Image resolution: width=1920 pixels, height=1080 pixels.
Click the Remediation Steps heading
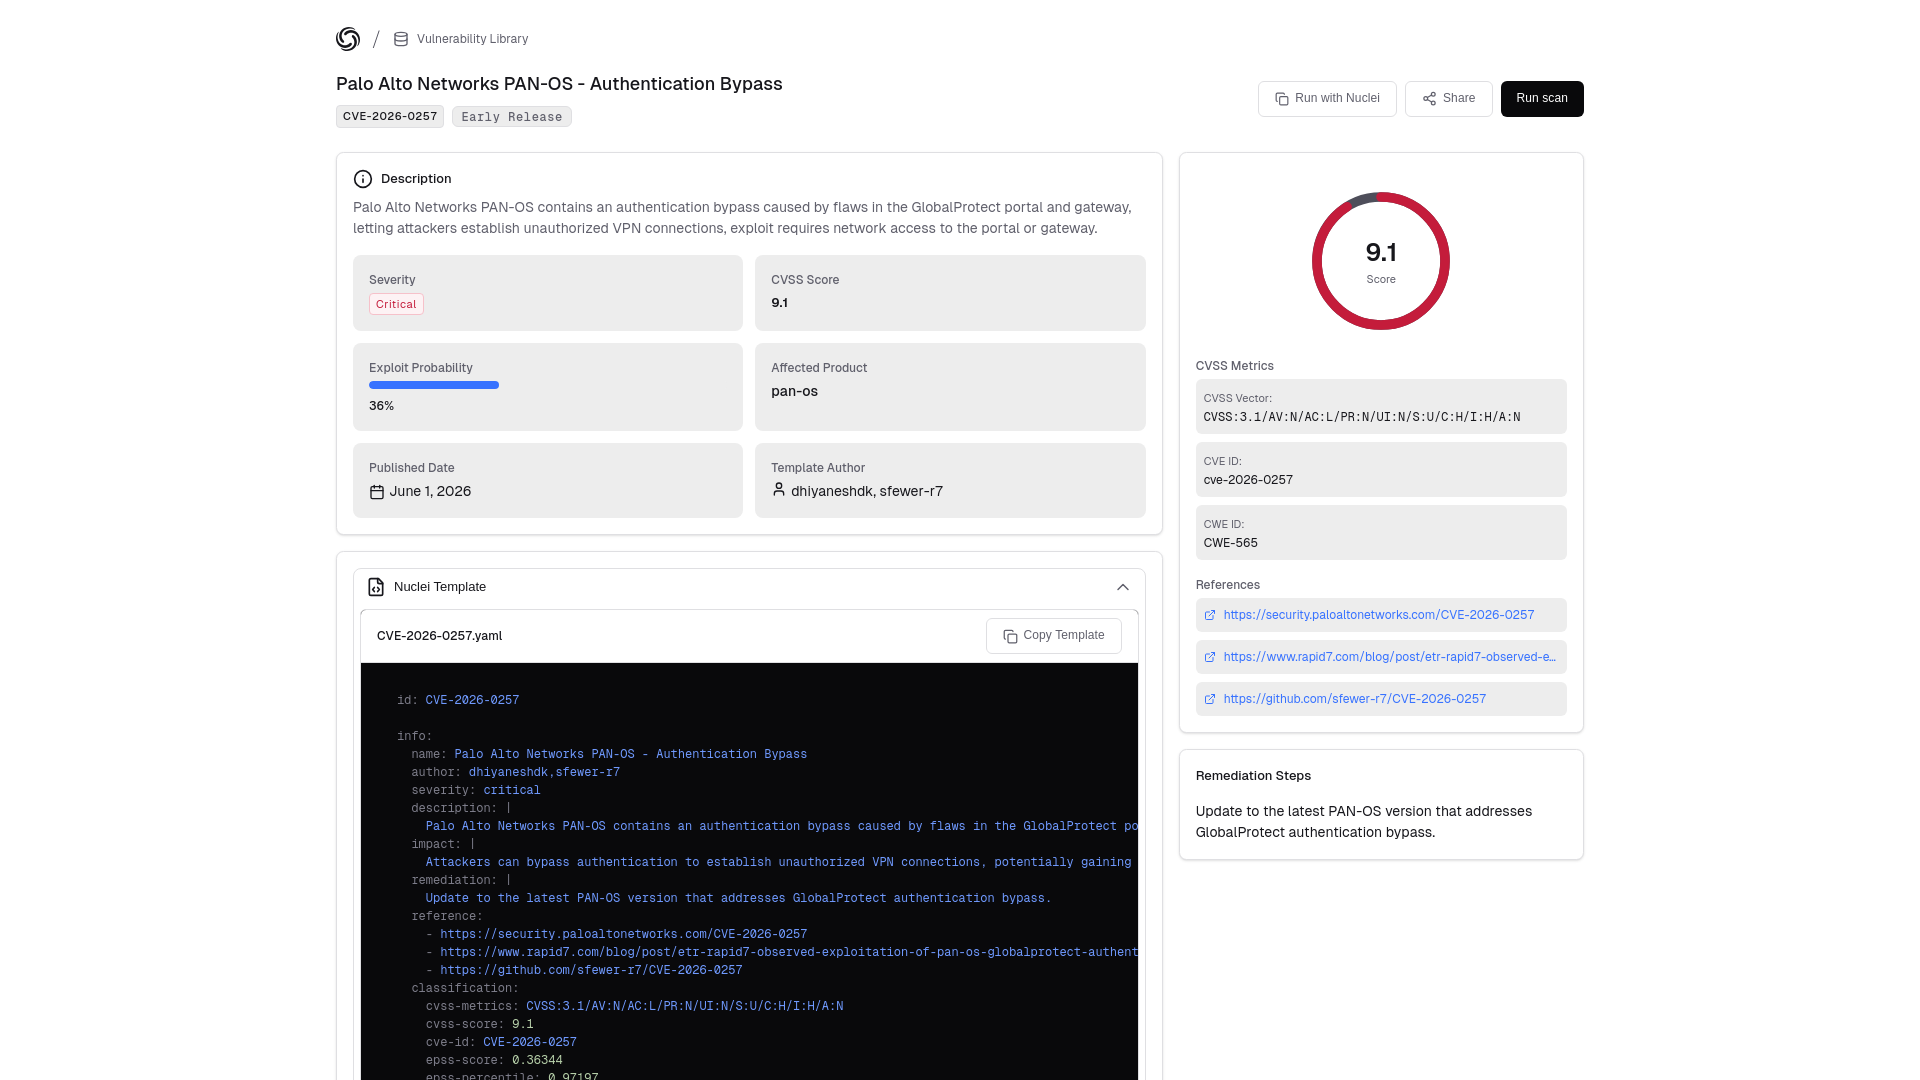[1253, 776]
